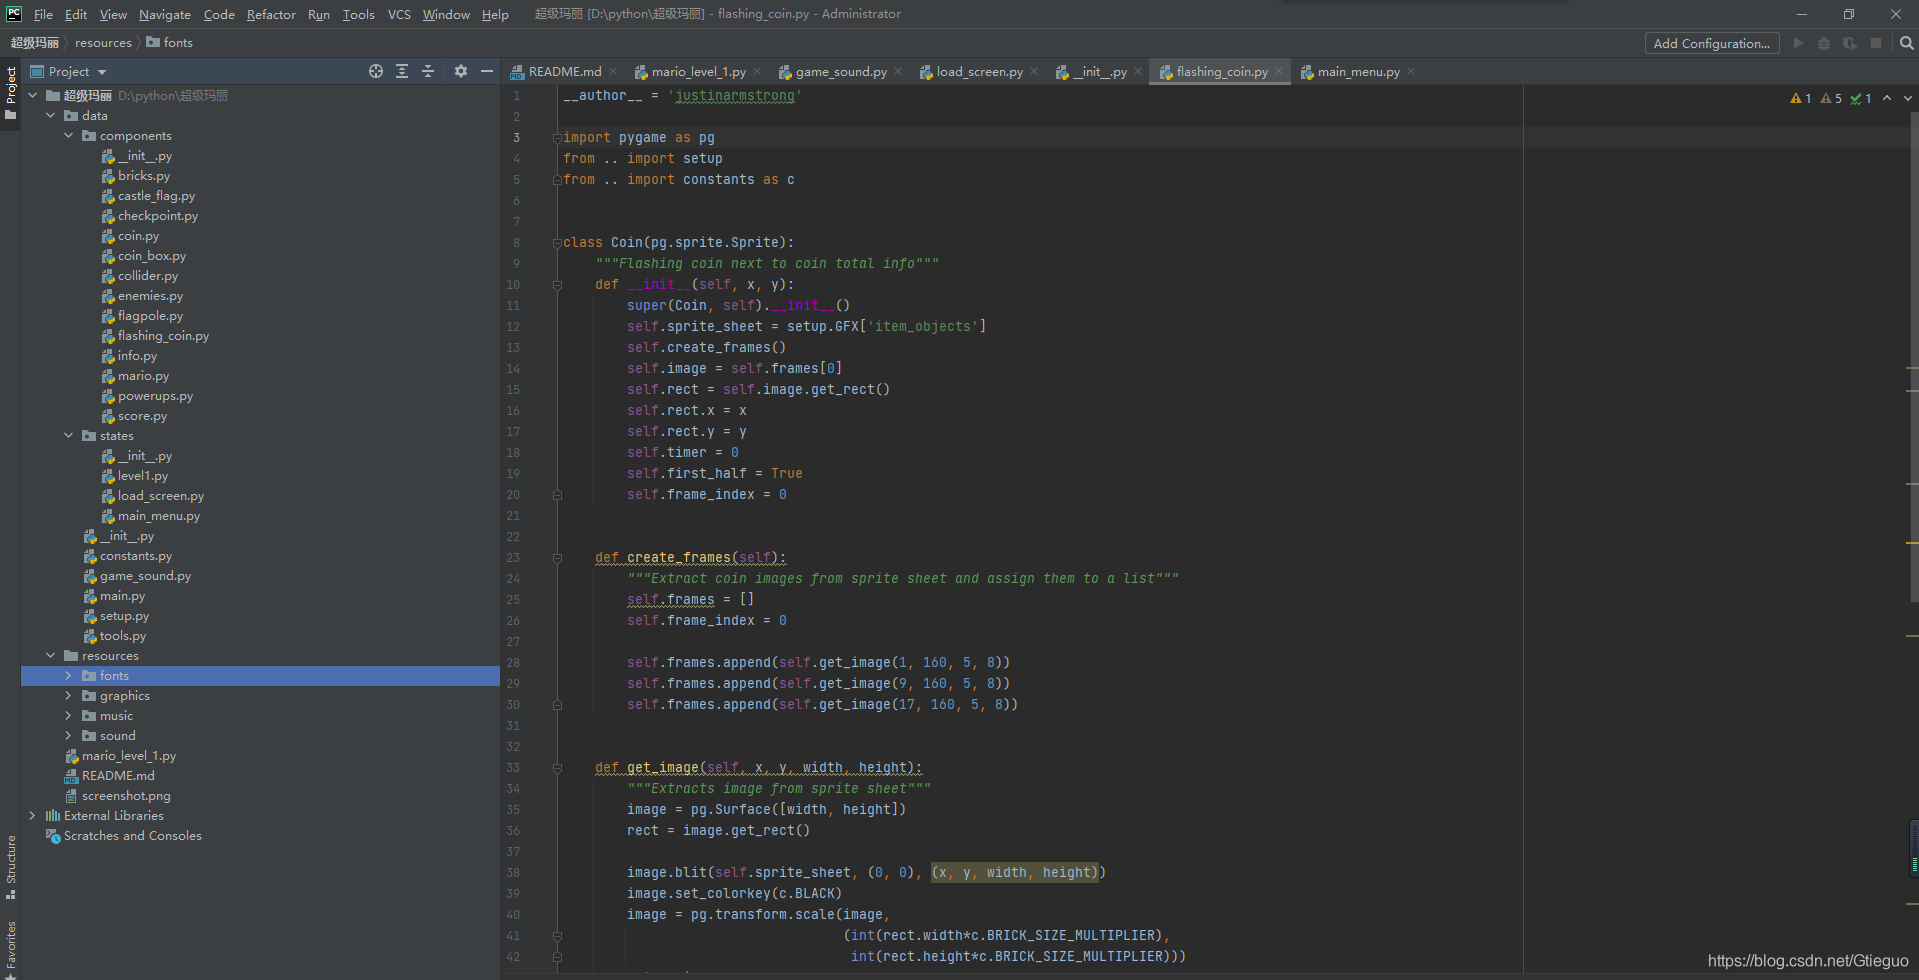Hide the Project panel with minus icon
Image resolution: width=1919 pixels, height=980 pixels.
point(487,71)
